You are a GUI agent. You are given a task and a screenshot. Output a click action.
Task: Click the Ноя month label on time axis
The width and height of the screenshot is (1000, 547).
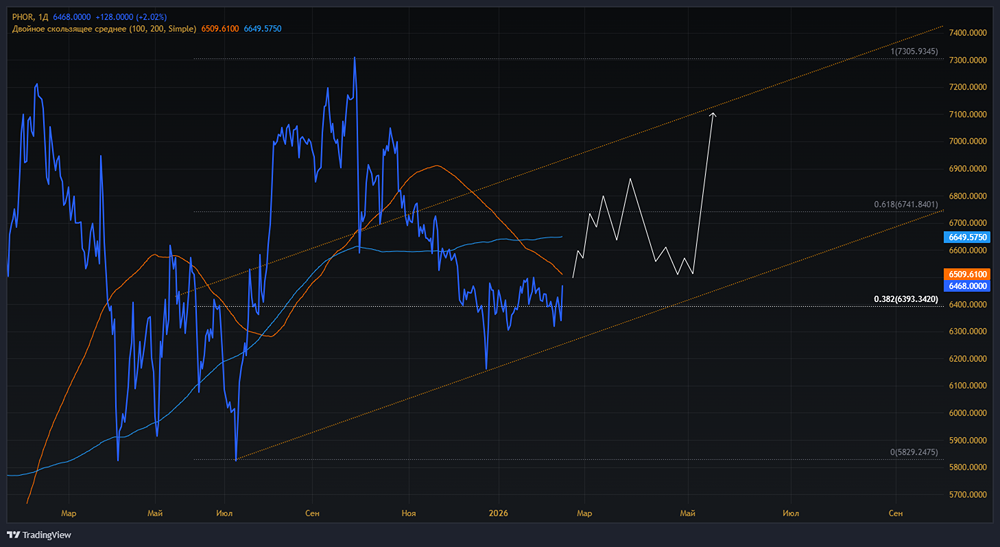(x=409, y=513)
